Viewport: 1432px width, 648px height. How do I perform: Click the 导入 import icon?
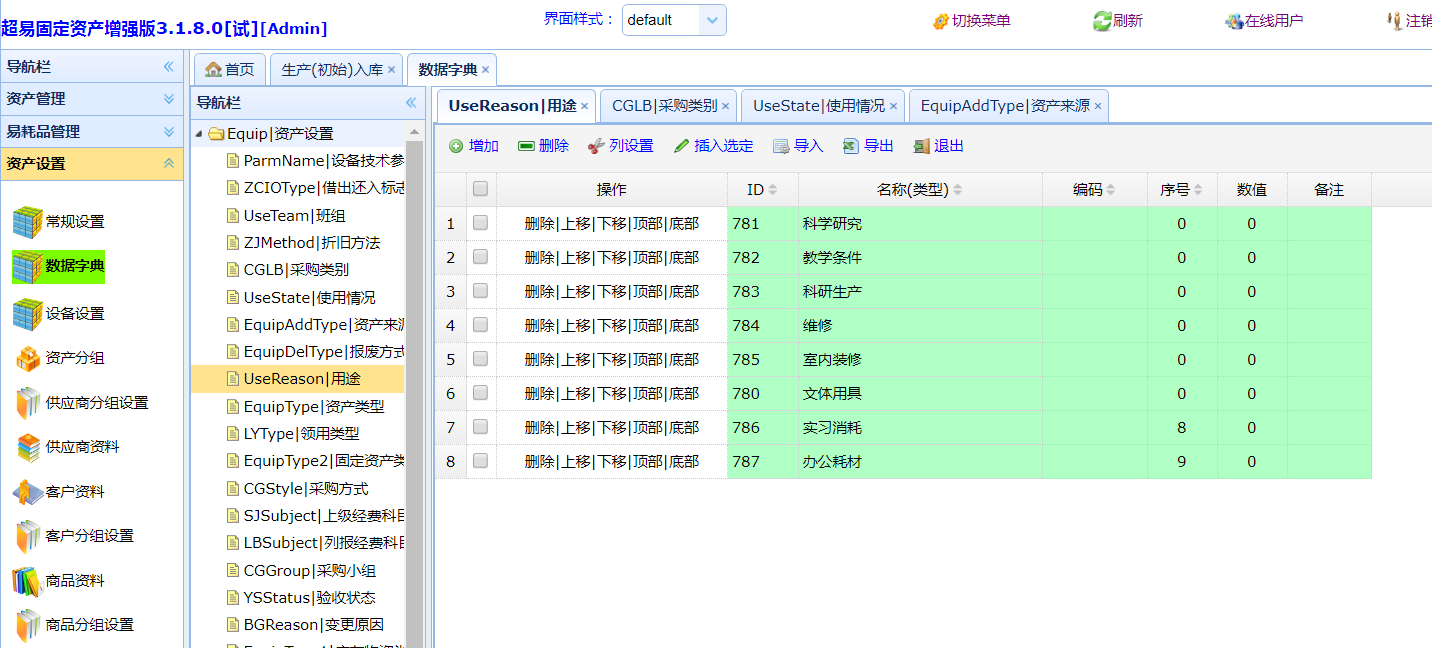781,146
